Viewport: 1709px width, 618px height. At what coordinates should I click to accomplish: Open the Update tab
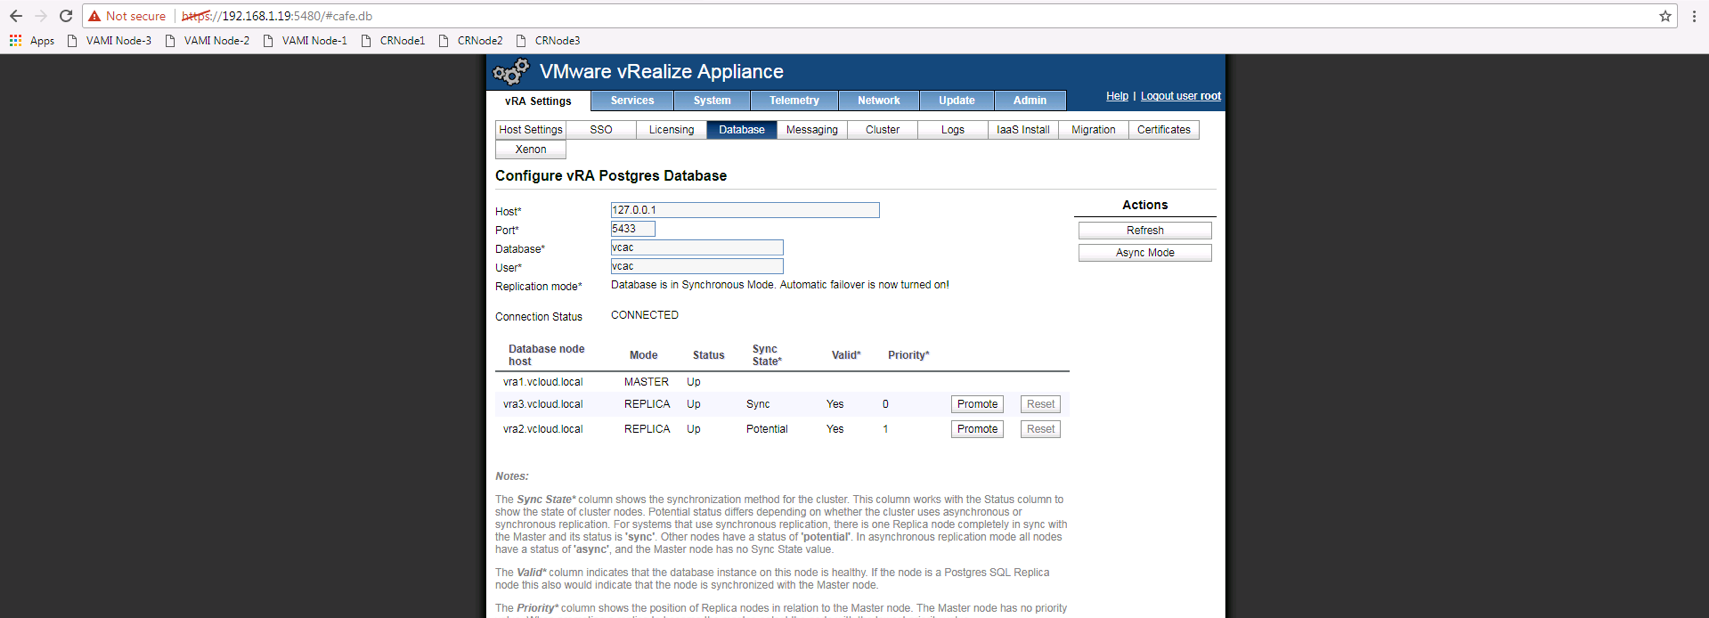[957, 101]
